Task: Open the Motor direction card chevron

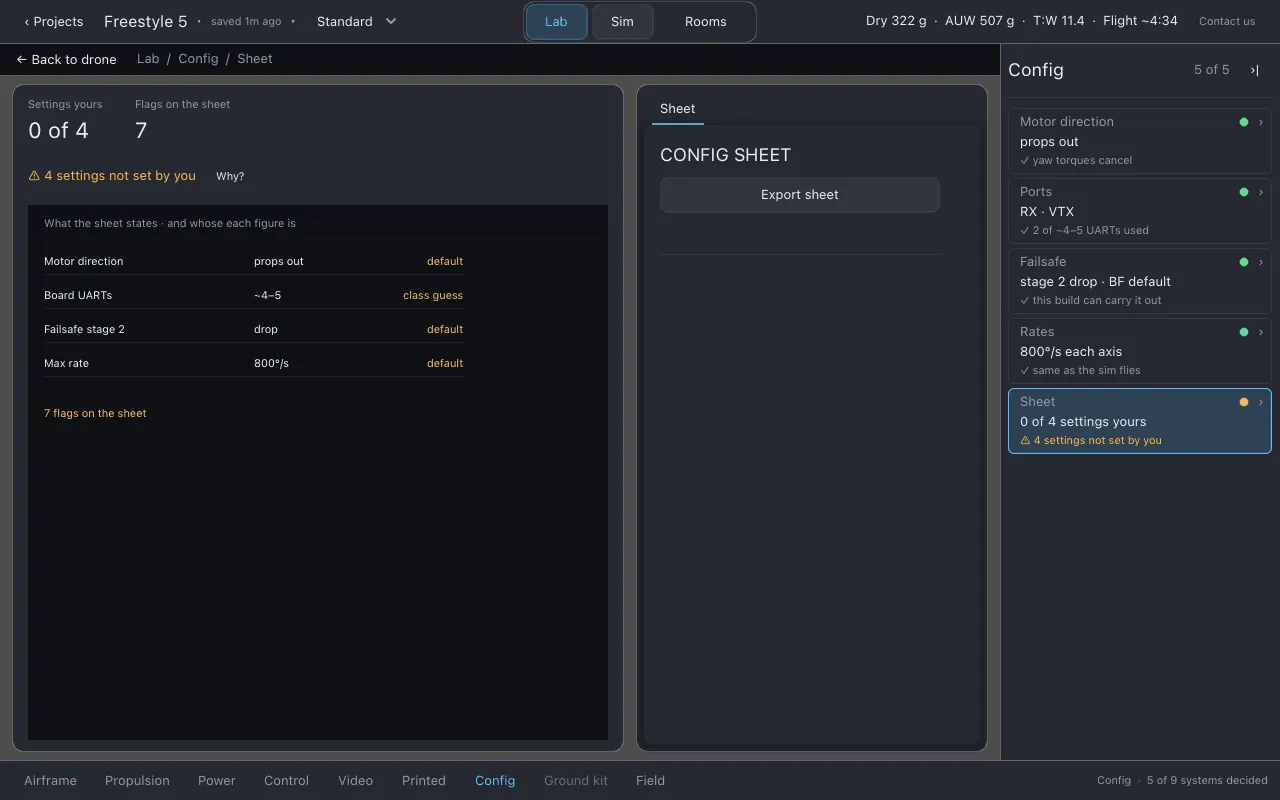Action: [x=1260, y=122]
